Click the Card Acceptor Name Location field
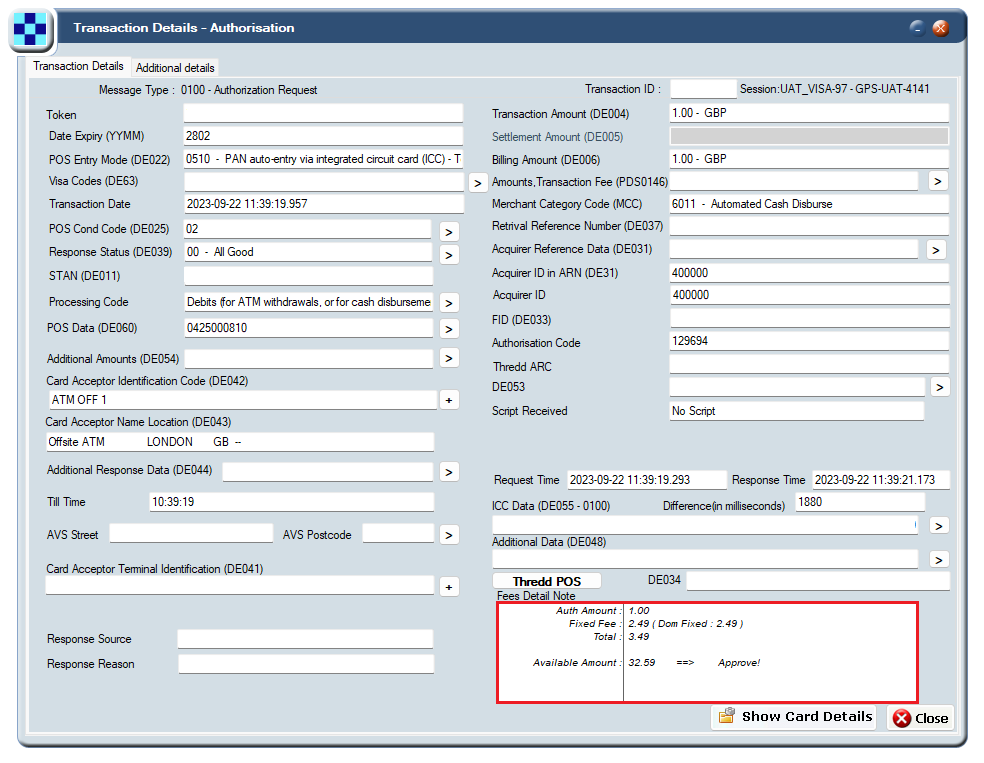Image resolution: width=984 pixels, height=763 pixels. (x=240, y=442)
